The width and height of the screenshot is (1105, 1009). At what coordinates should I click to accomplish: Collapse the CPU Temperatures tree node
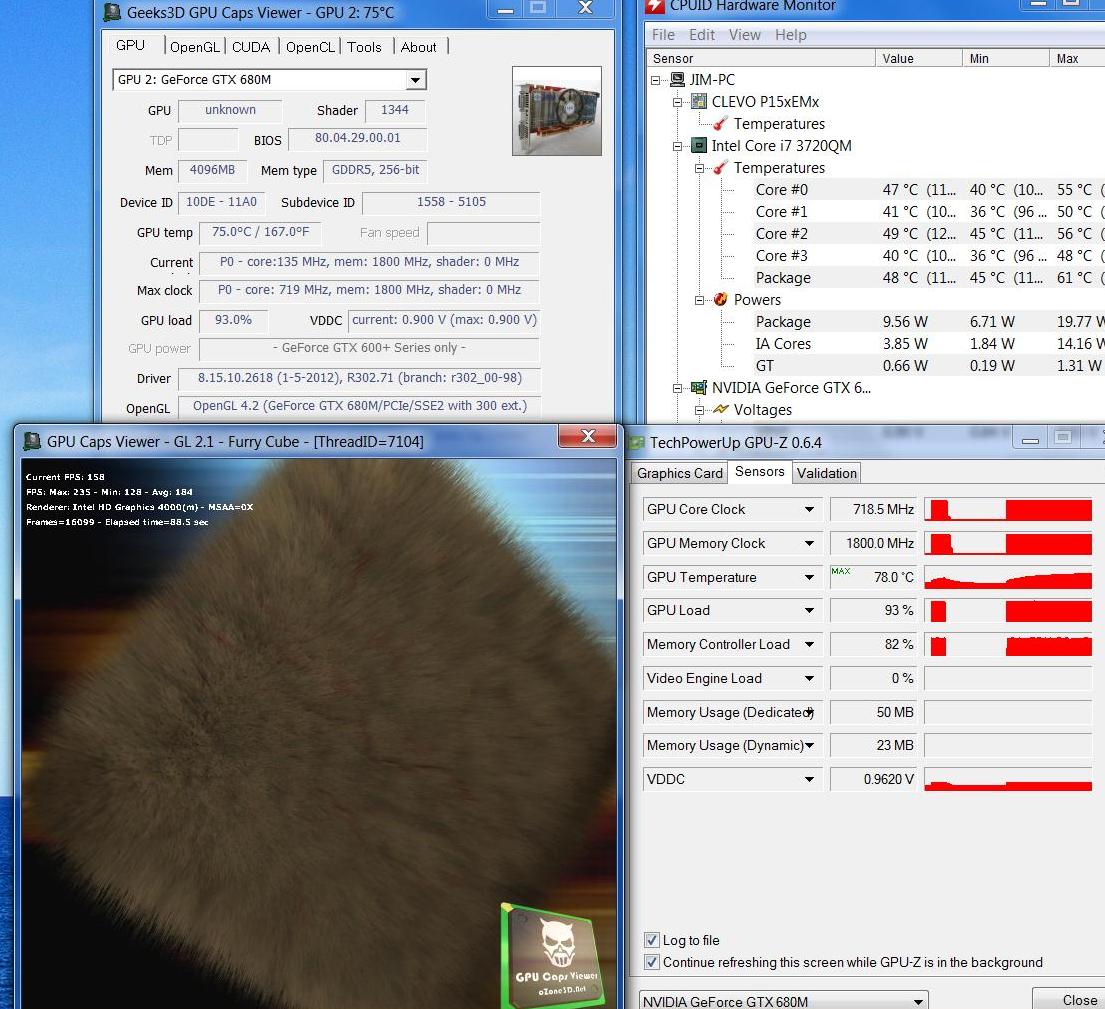pos(699,168)
